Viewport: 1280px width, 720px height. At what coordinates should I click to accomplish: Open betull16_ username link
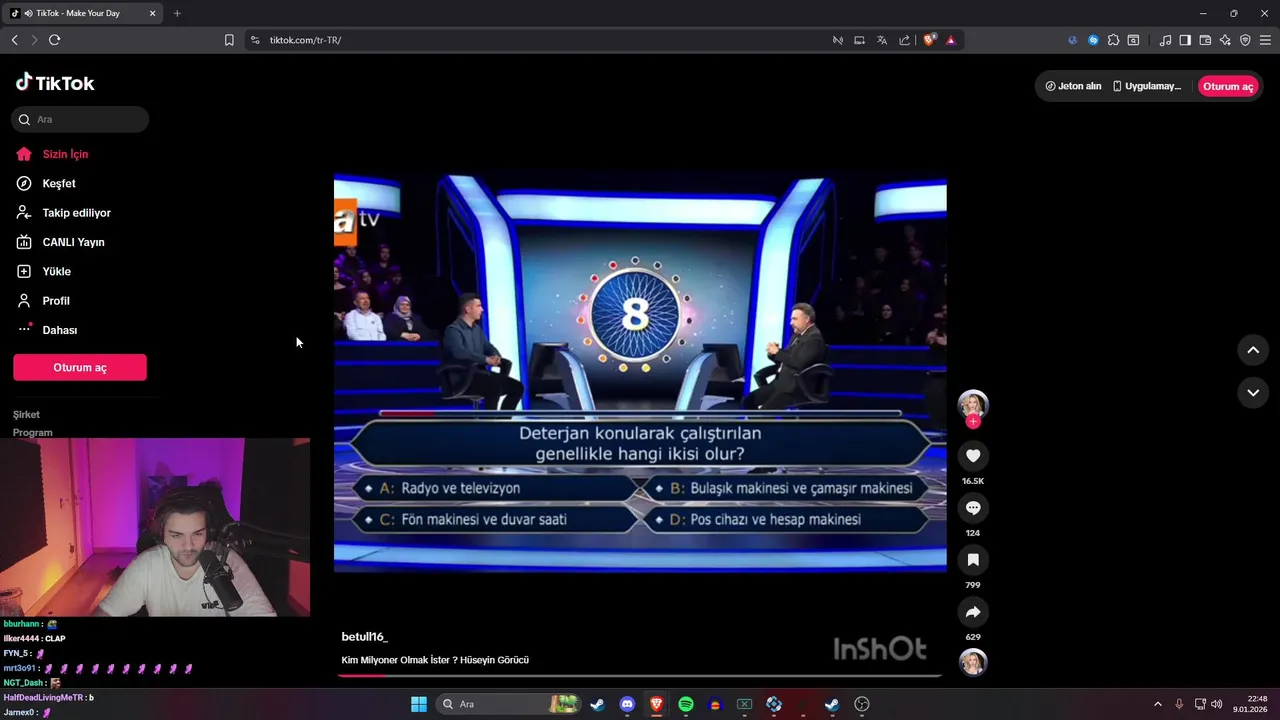tap(364, 637)
